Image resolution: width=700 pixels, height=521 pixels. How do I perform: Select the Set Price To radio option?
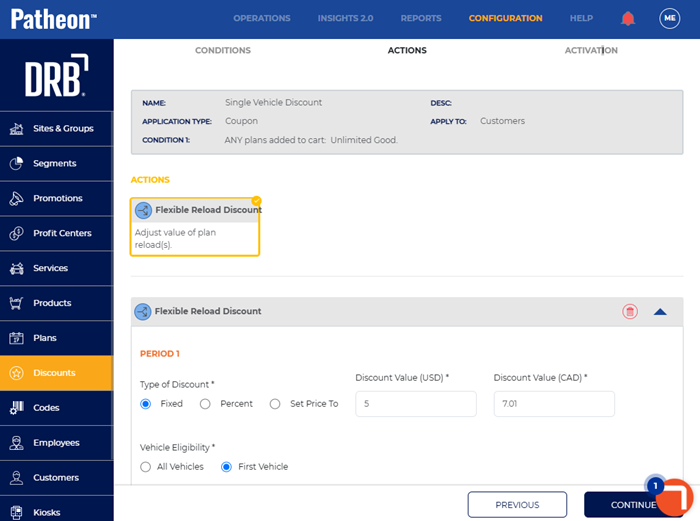pos(275,404)
